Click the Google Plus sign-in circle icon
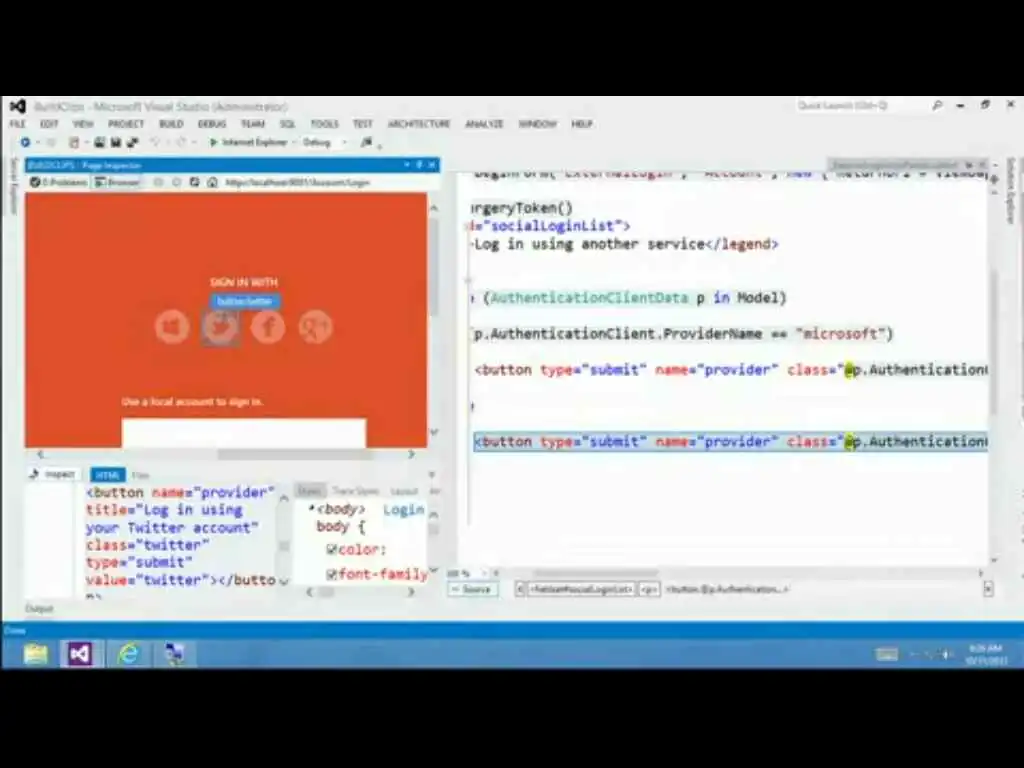The height and width of the screenshot is (768, 1024). tap(315, 327)
